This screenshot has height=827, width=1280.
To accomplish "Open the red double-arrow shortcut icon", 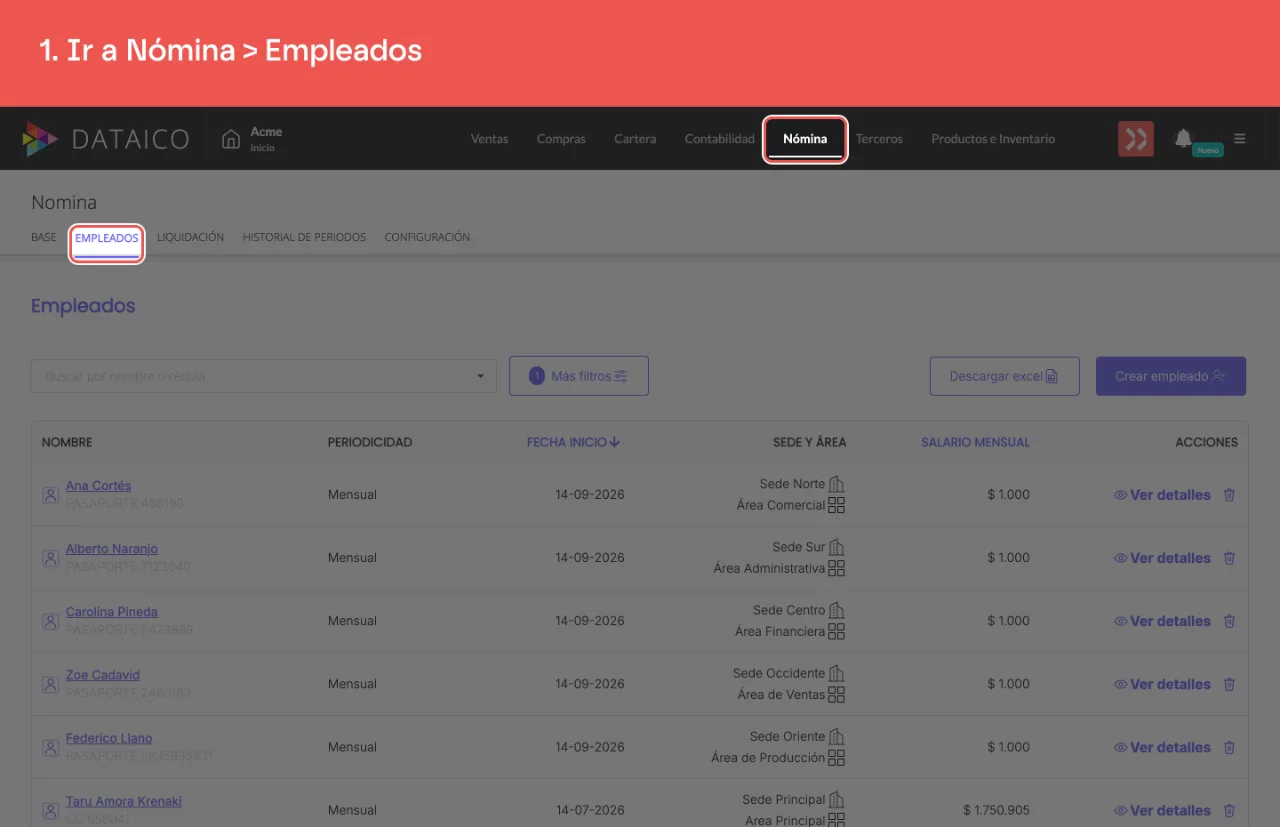I will tap(1135, 139).
